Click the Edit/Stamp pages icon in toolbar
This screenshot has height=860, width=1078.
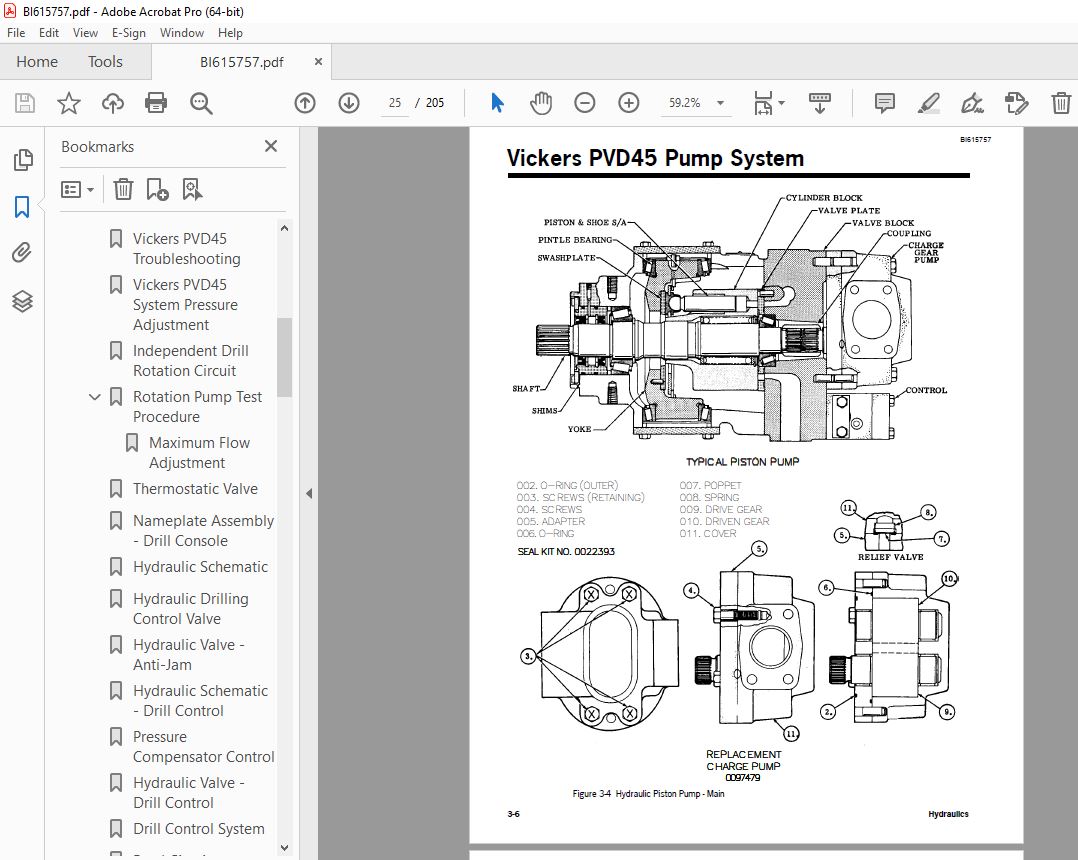[1016, 103]
